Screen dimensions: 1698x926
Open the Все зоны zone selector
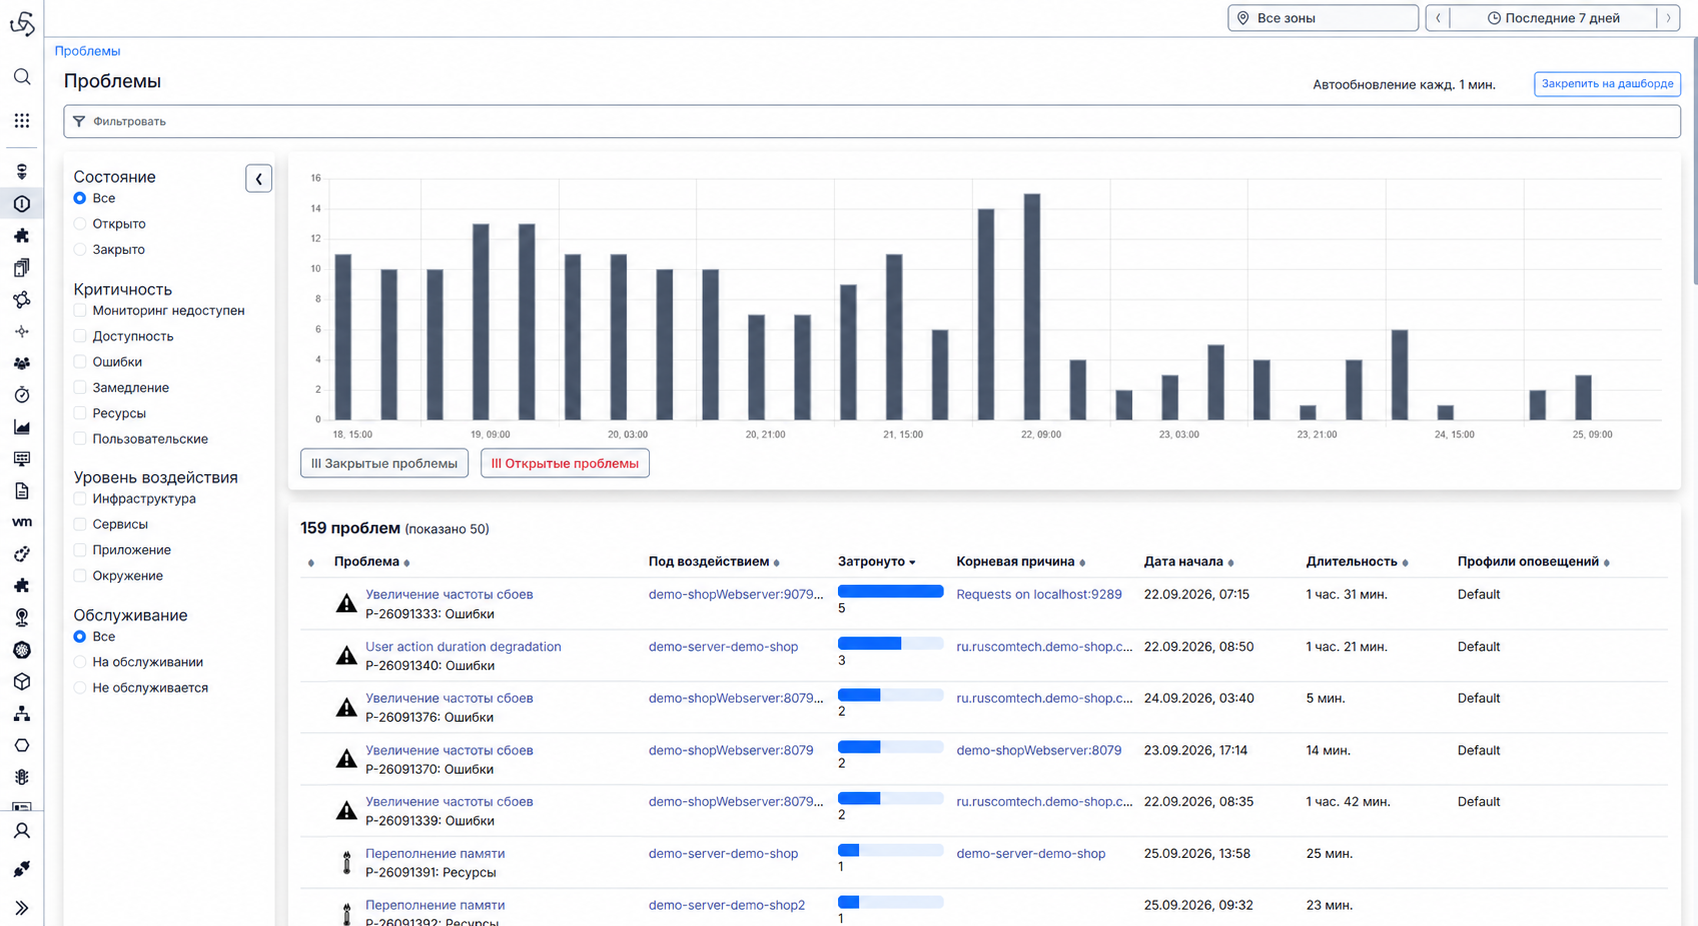click(x=1323, y=18)
